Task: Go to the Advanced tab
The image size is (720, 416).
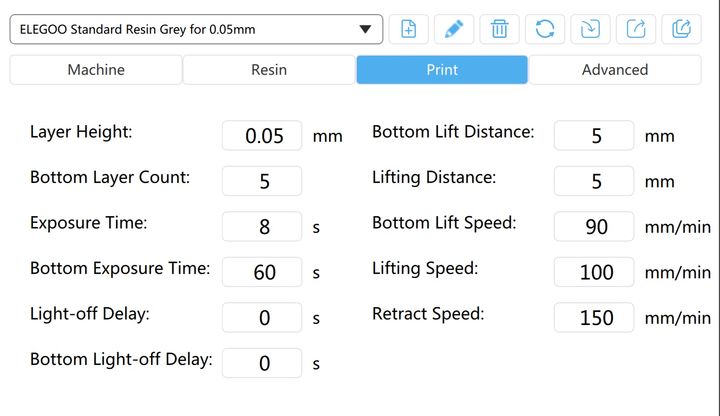Action: pyautogui.click(x=615, y=70)
